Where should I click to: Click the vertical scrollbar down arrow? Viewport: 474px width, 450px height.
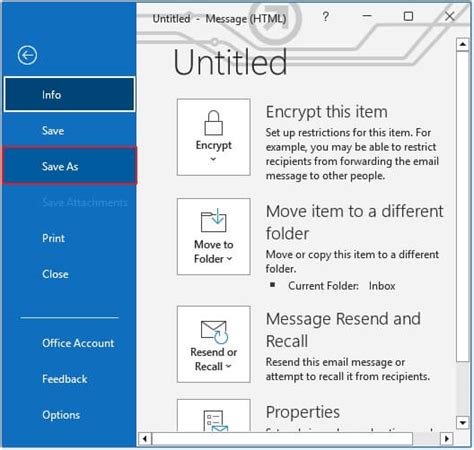click(x=463, y=423)
